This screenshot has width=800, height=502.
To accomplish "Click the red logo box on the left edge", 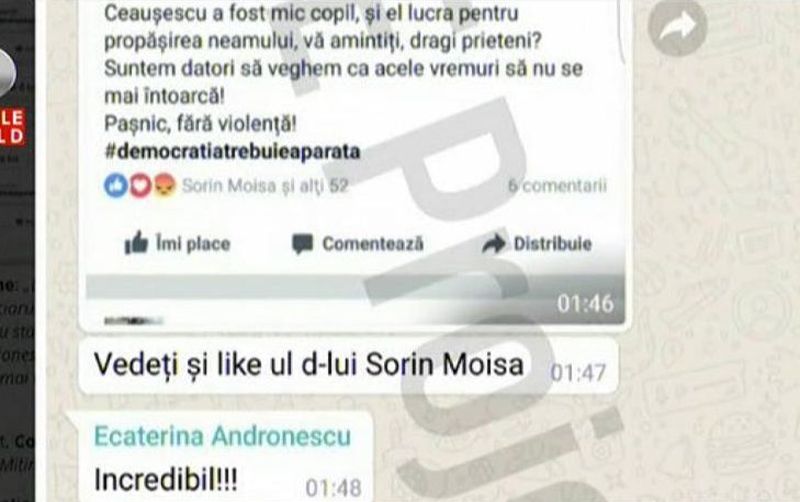I will click(12, 127).
